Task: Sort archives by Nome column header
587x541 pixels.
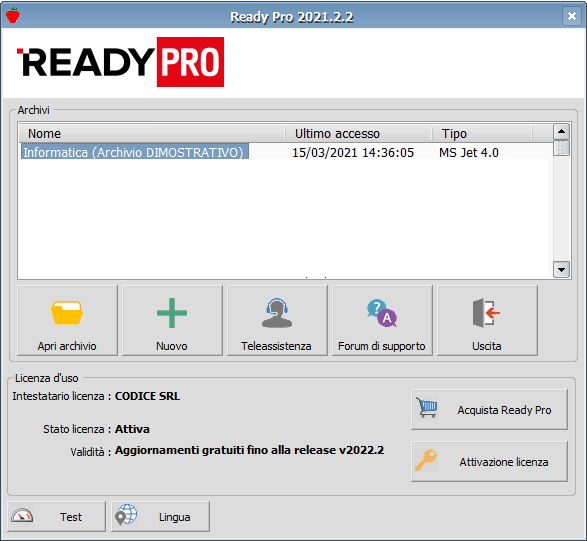Action: tap(152, 134)
